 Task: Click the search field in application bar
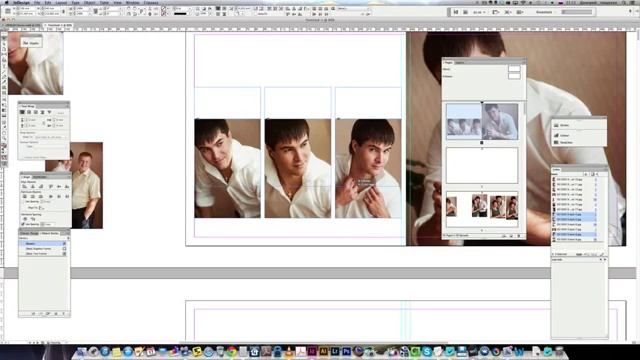coord(577,12)
